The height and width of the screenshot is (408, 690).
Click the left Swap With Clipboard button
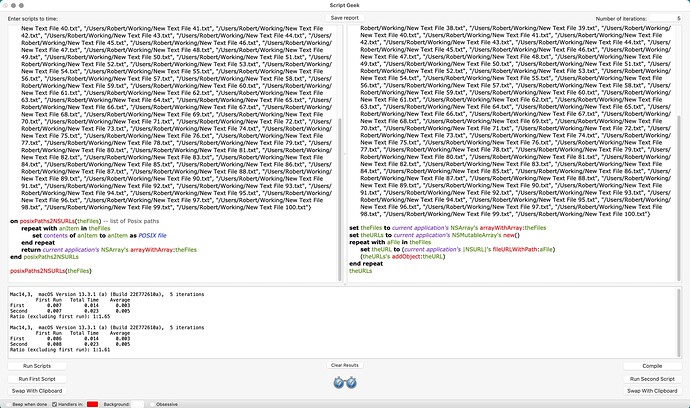[x=37, y=391]
